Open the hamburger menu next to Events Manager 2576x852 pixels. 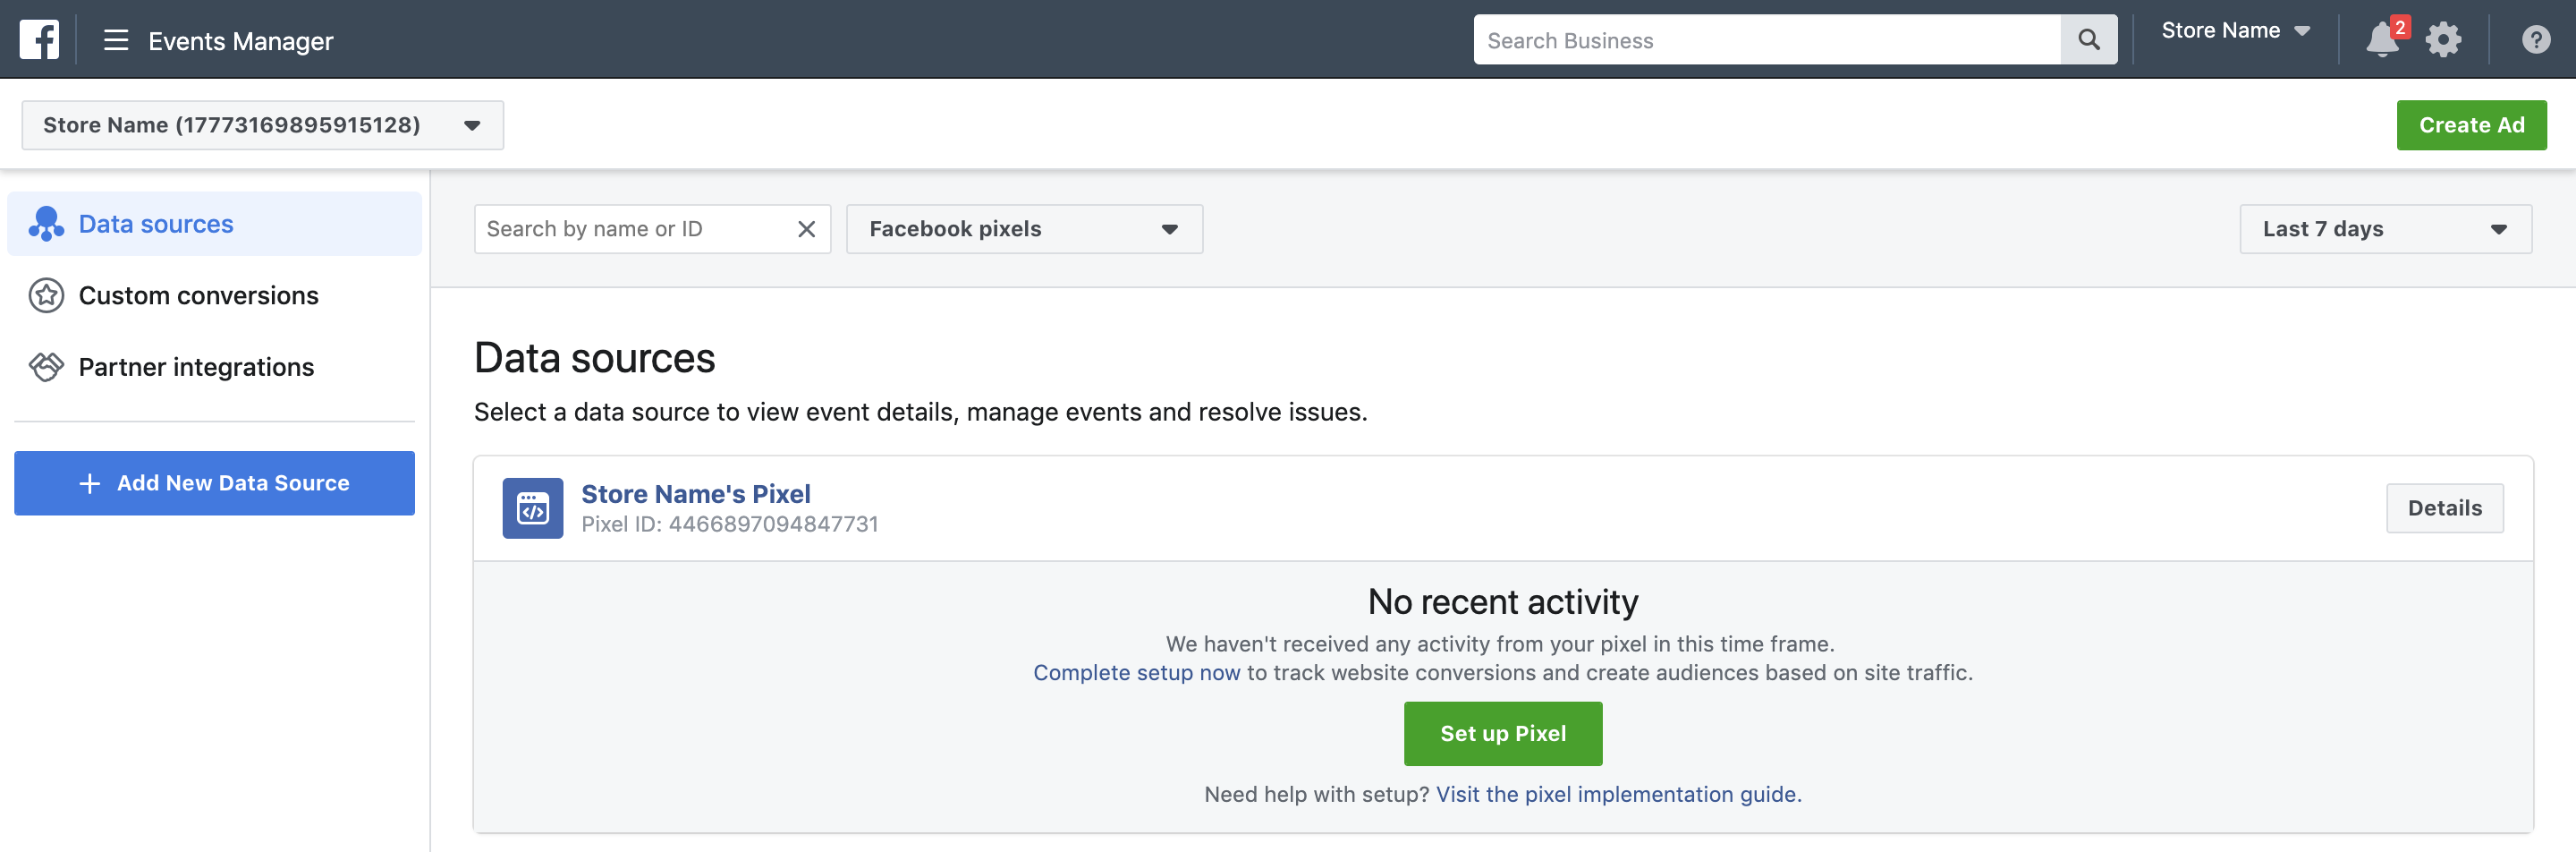click(x=116, y=40)
